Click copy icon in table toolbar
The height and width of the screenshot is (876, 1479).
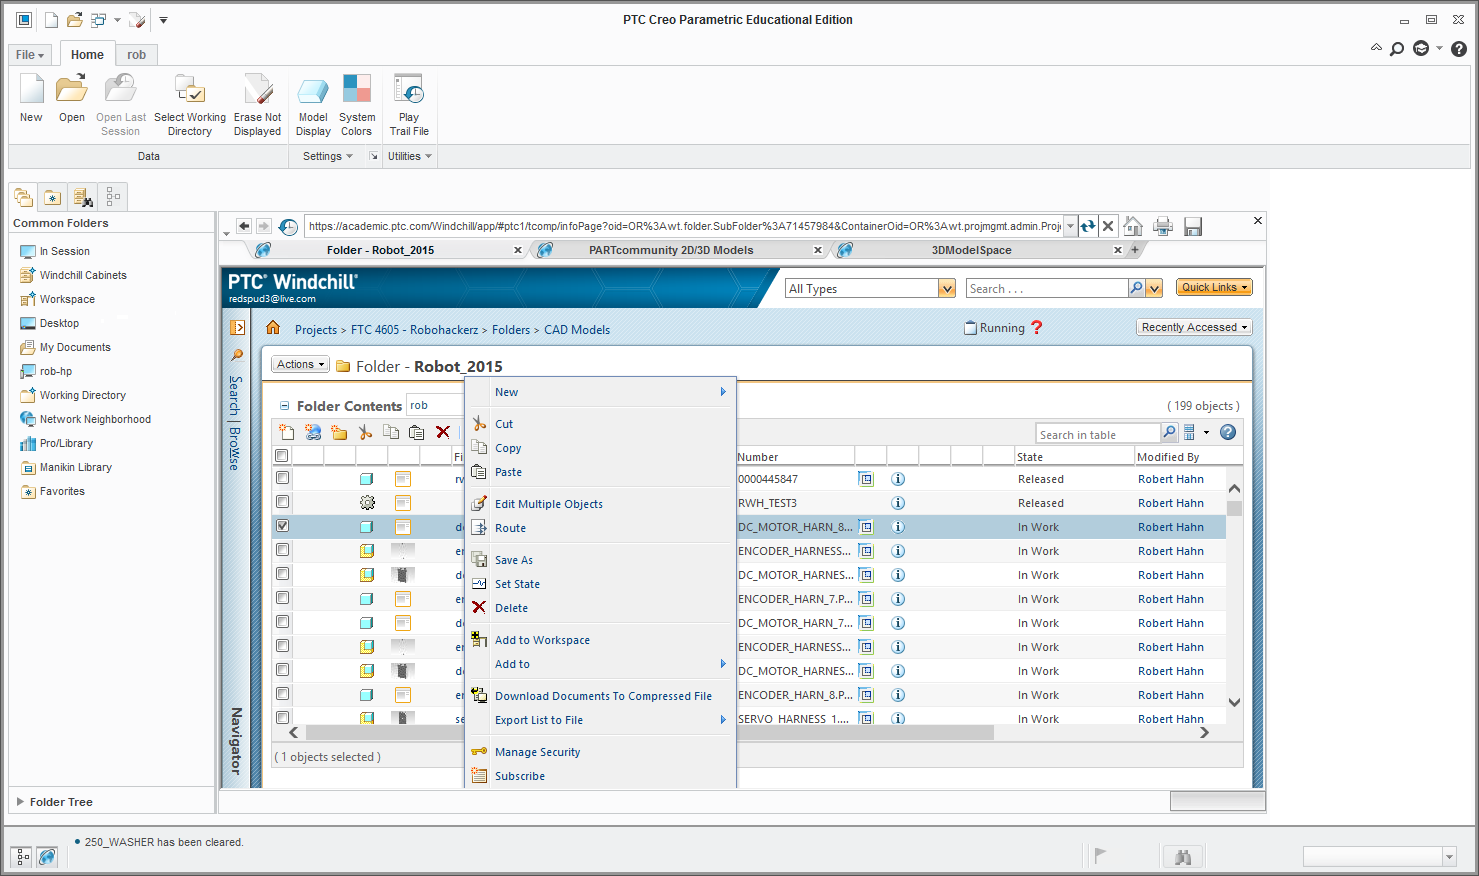(391, 432)
